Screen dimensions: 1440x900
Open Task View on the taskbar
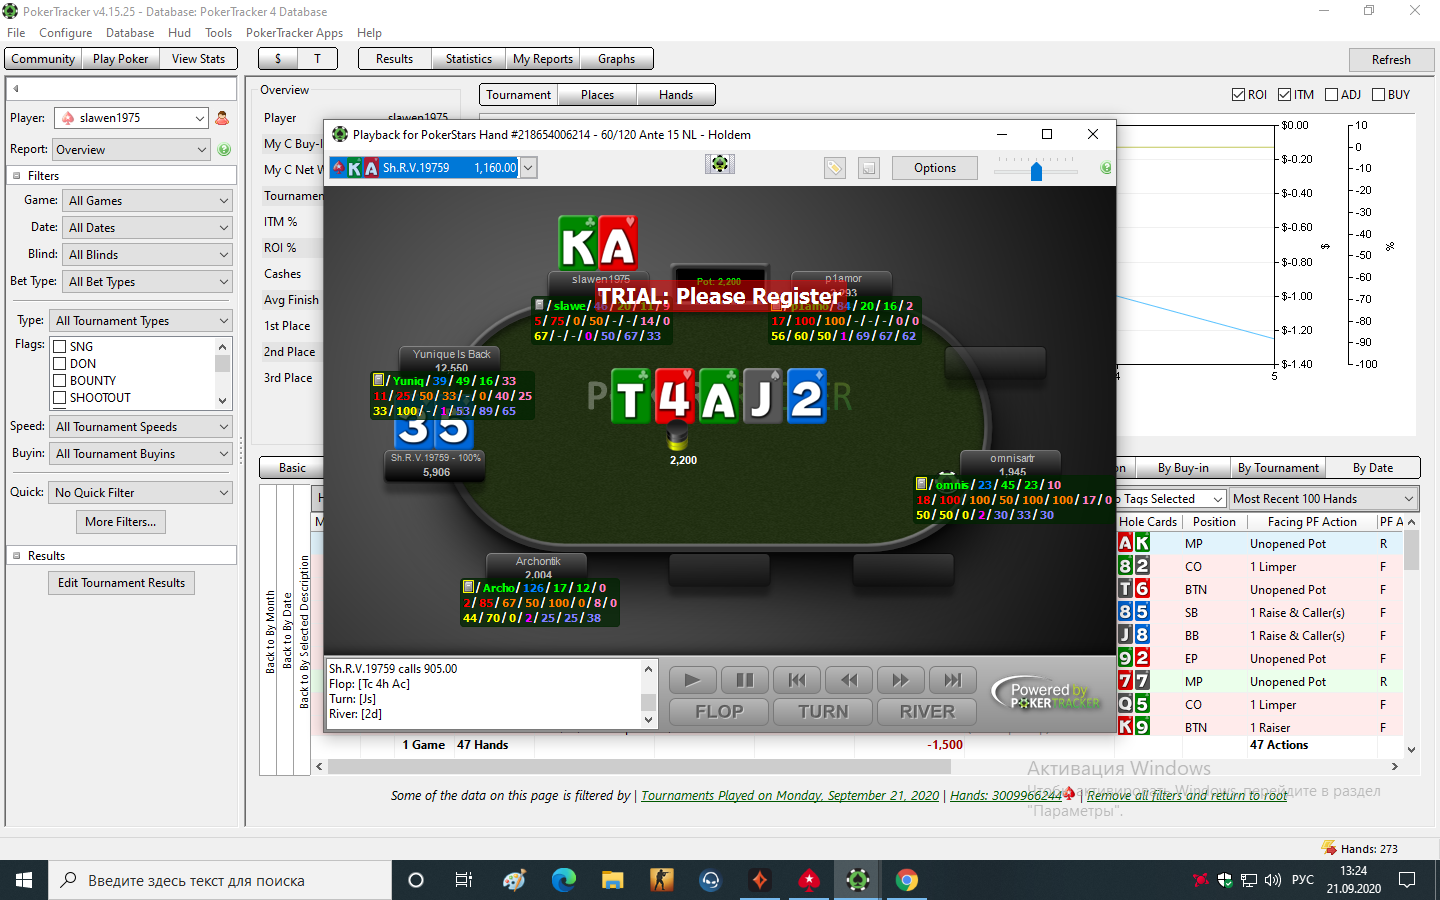pos(464,880)
